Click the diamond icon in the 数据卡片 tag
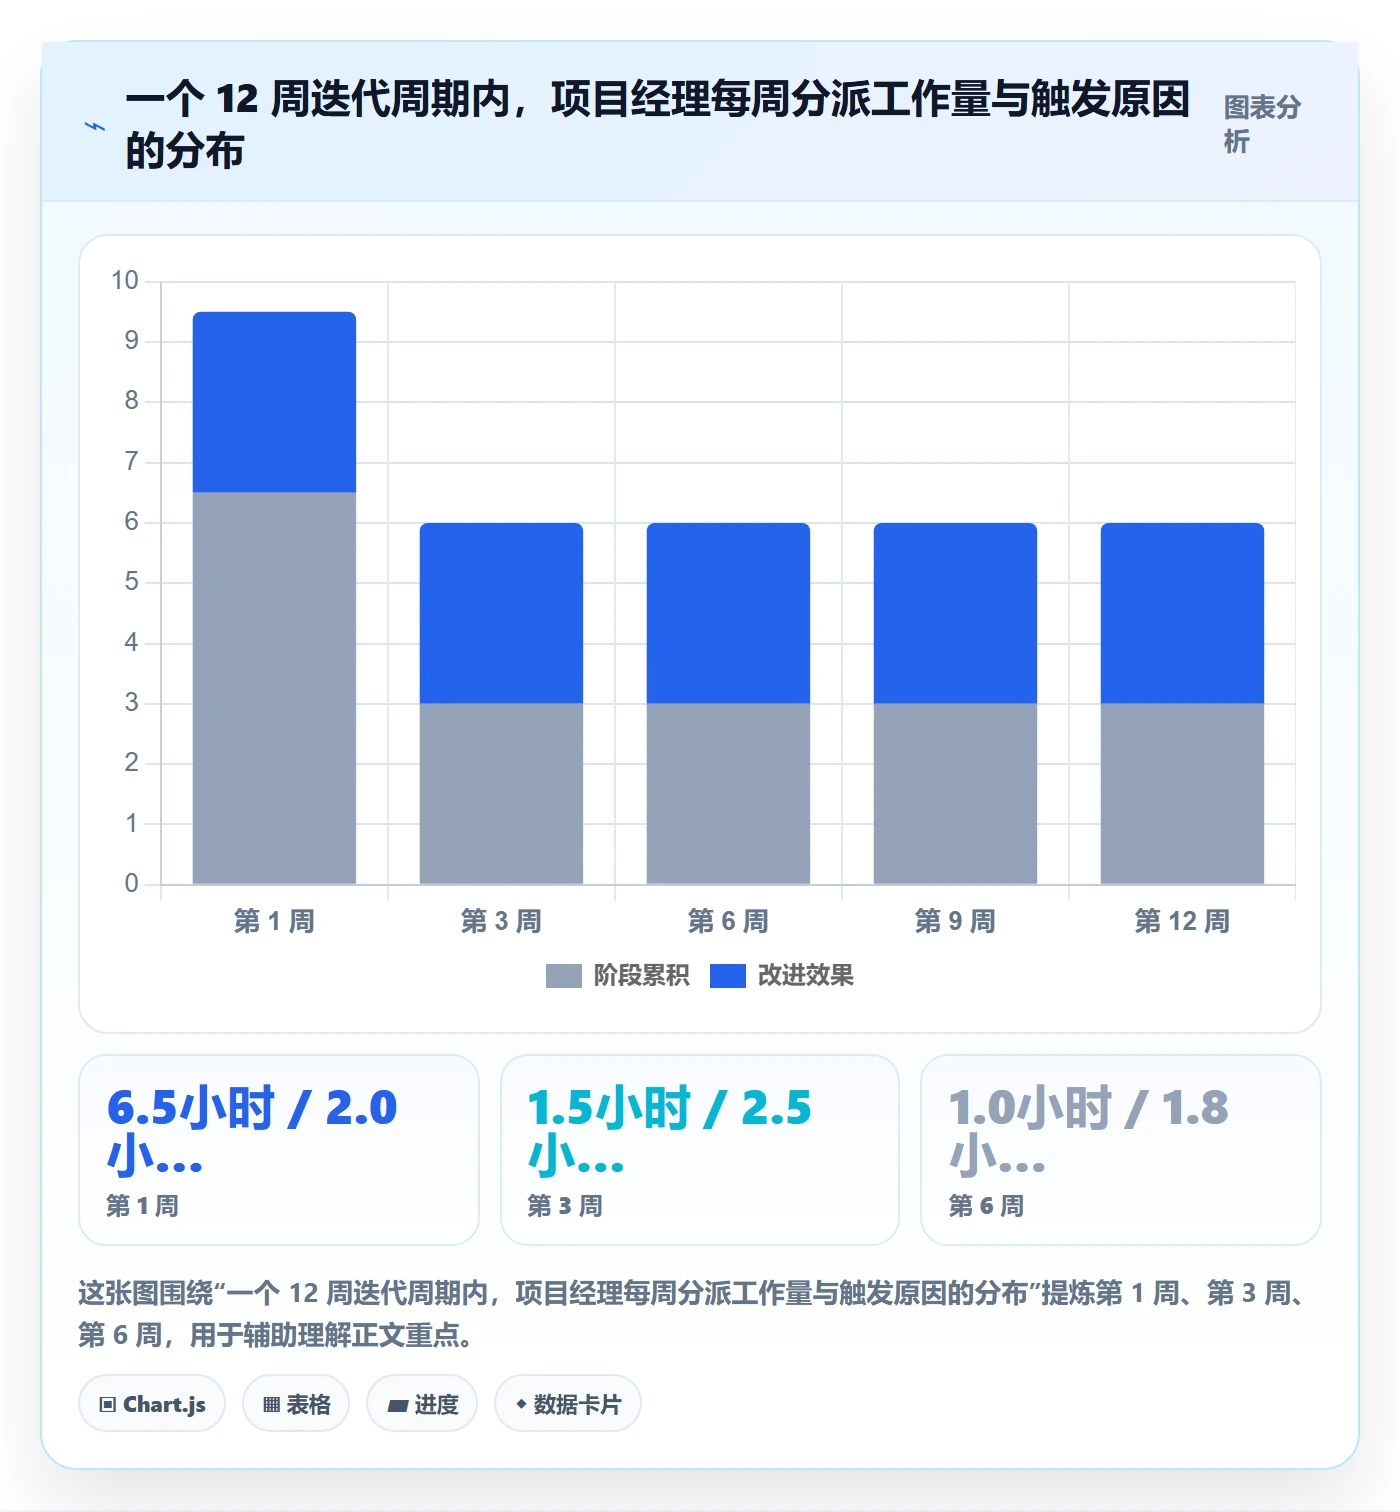The image size is (1400, 1512). coord(521,1404)
